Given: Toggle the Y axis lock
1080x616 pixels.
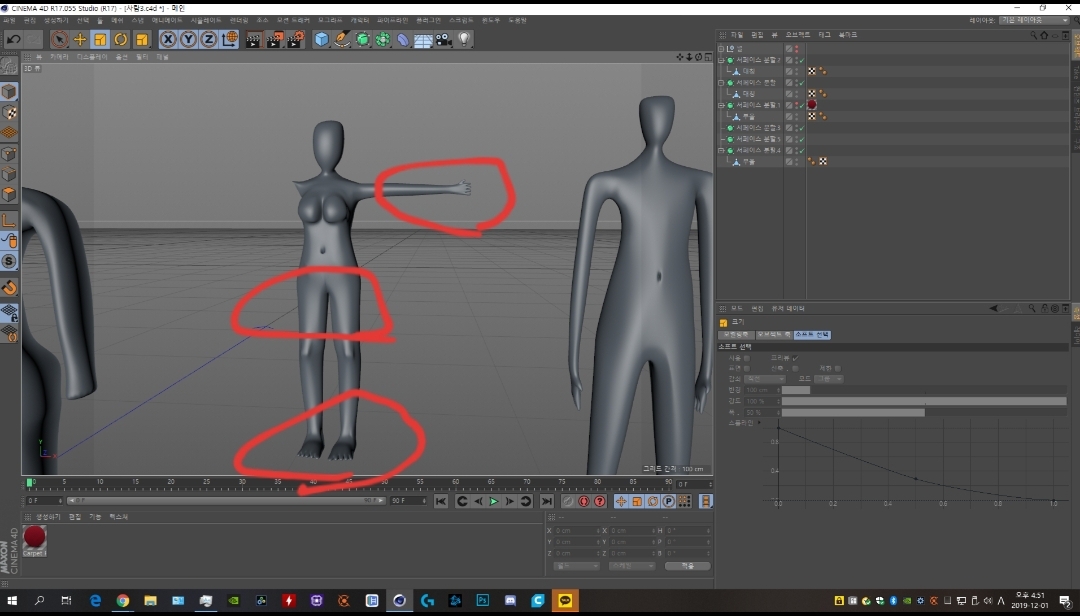Looking at the screenshot, I should click(188, 39).
